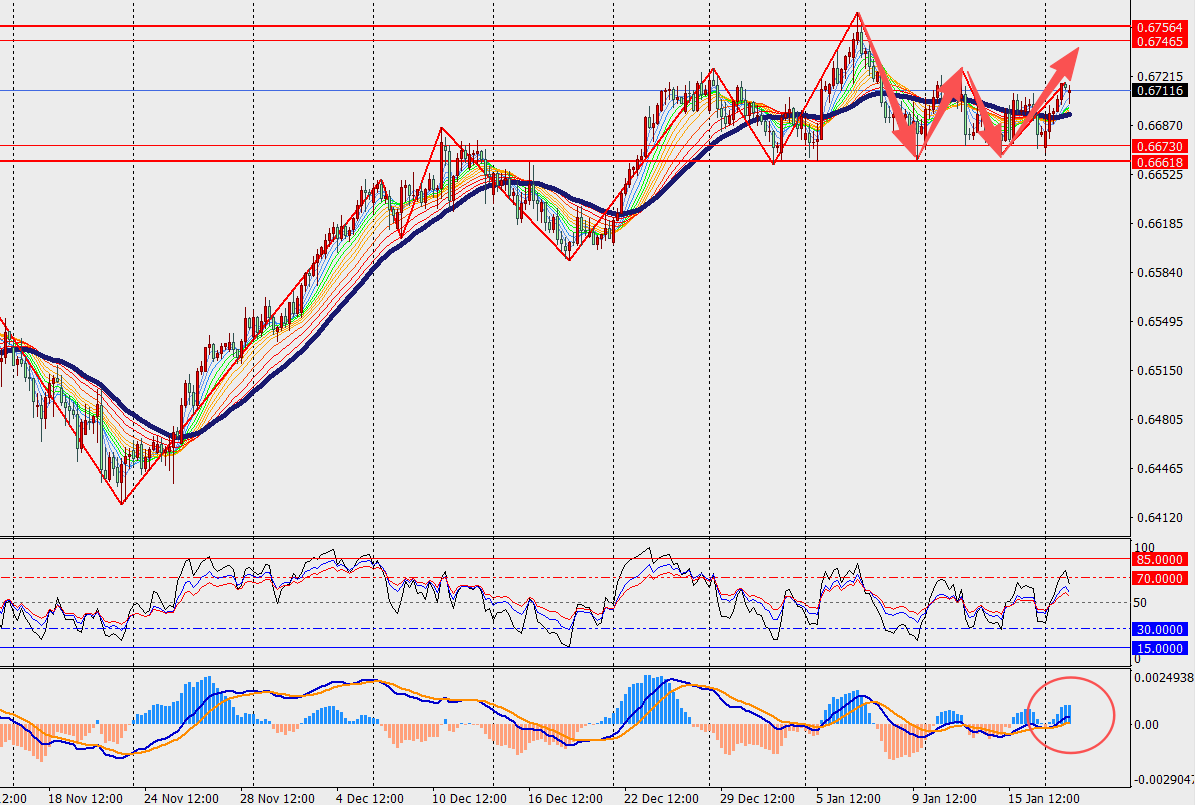Select the blue 30.0000 oscillator level label
The image size is (1195, 805).
coord(1160,629)
